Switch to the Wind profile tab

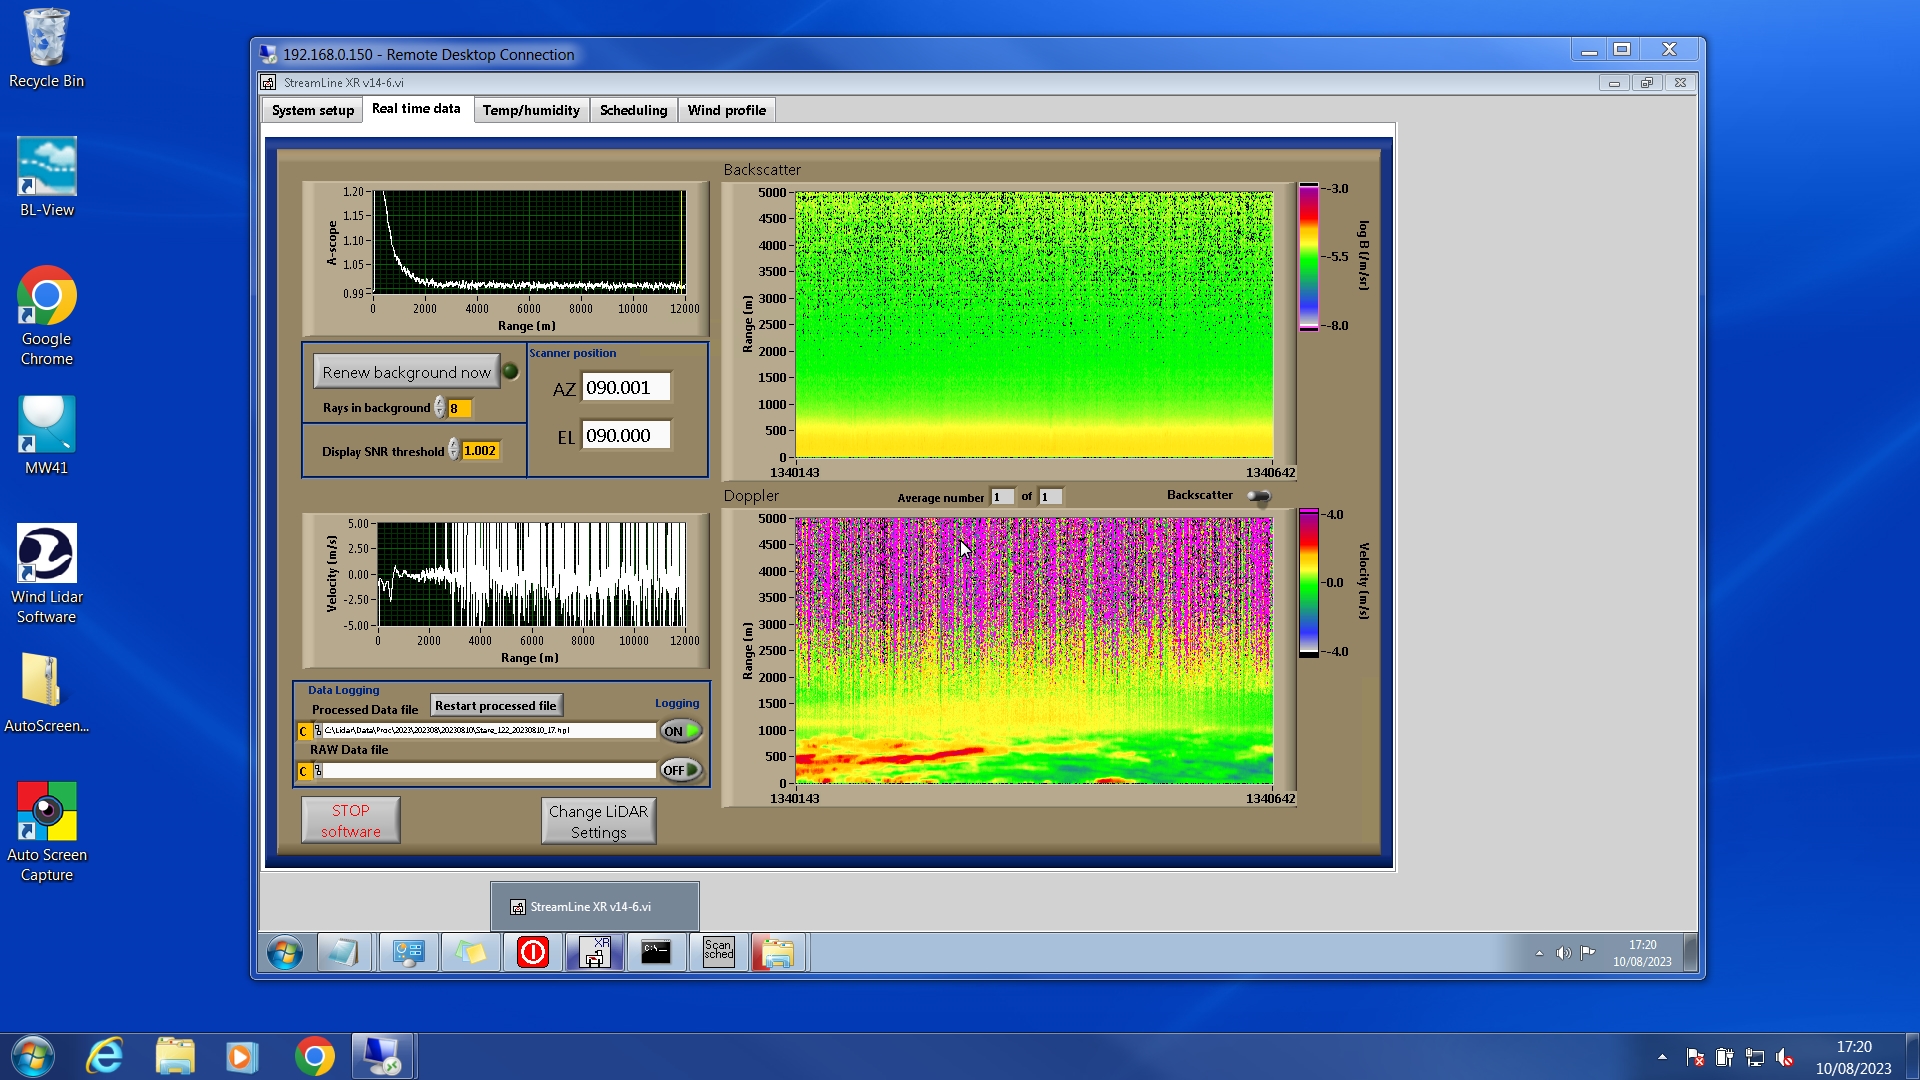pyautogui.click(x=726, y=110)
